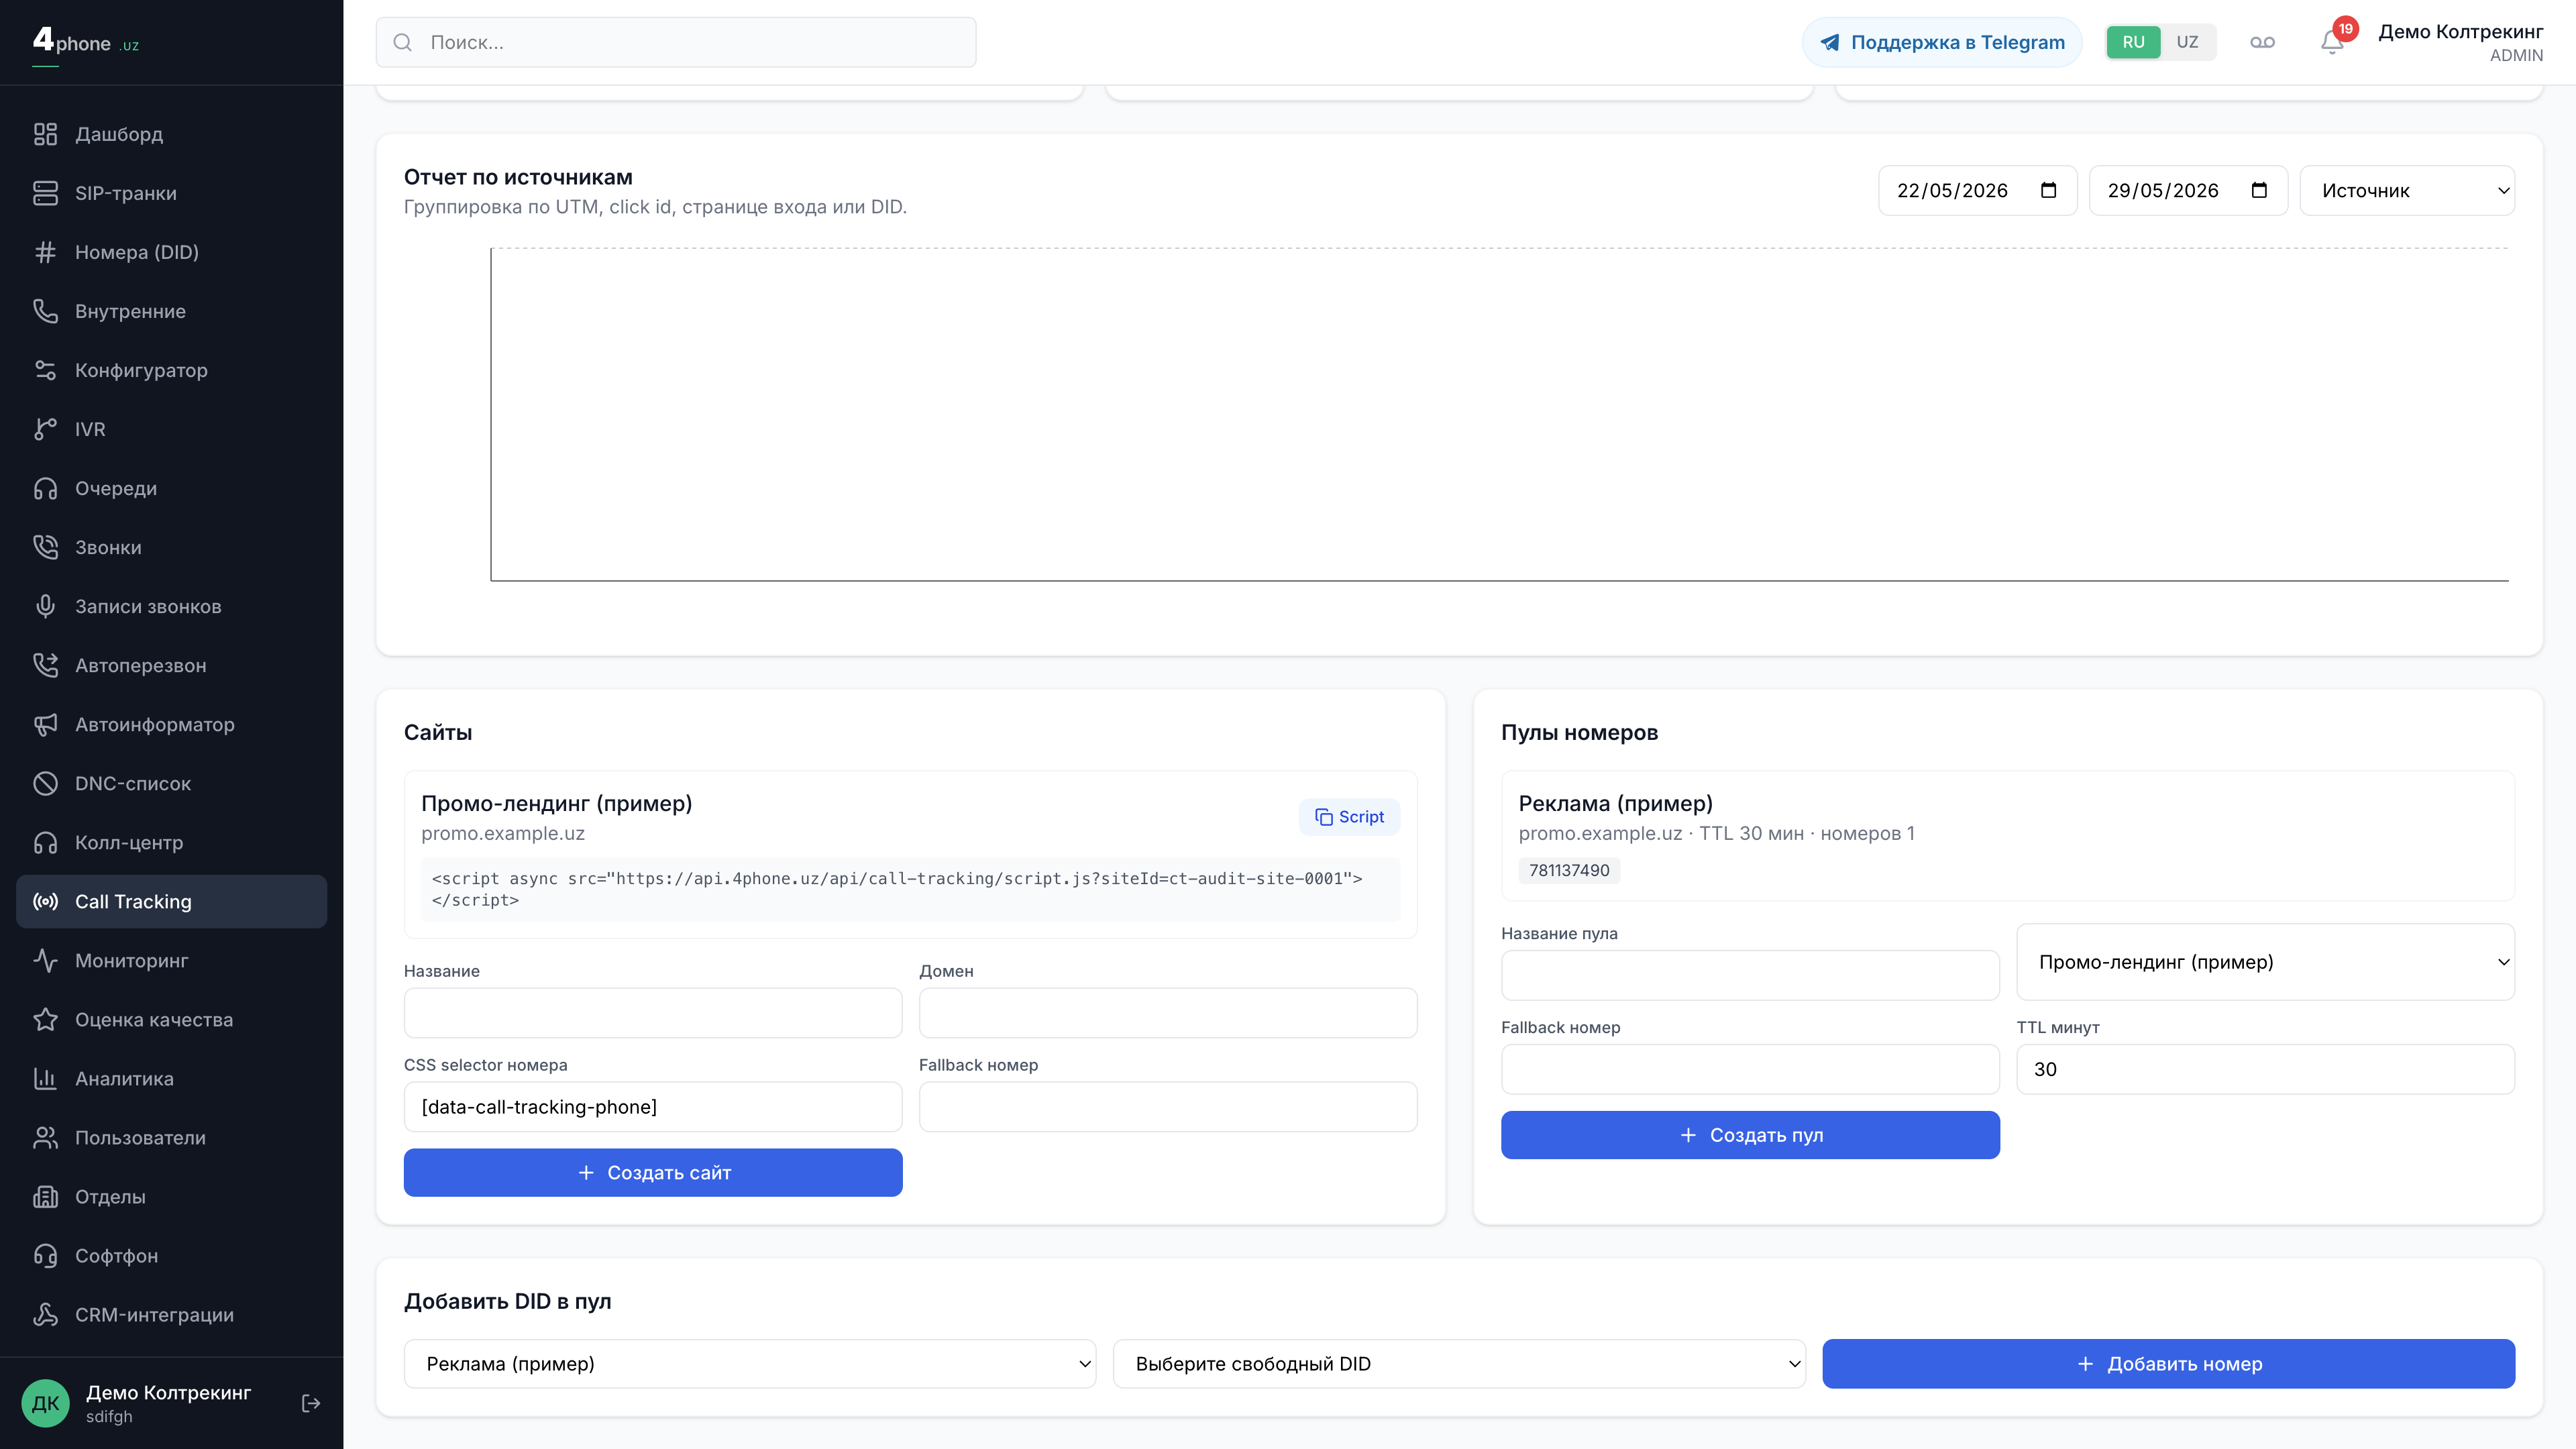Open SIP-транки section

(x=172, y=193)
